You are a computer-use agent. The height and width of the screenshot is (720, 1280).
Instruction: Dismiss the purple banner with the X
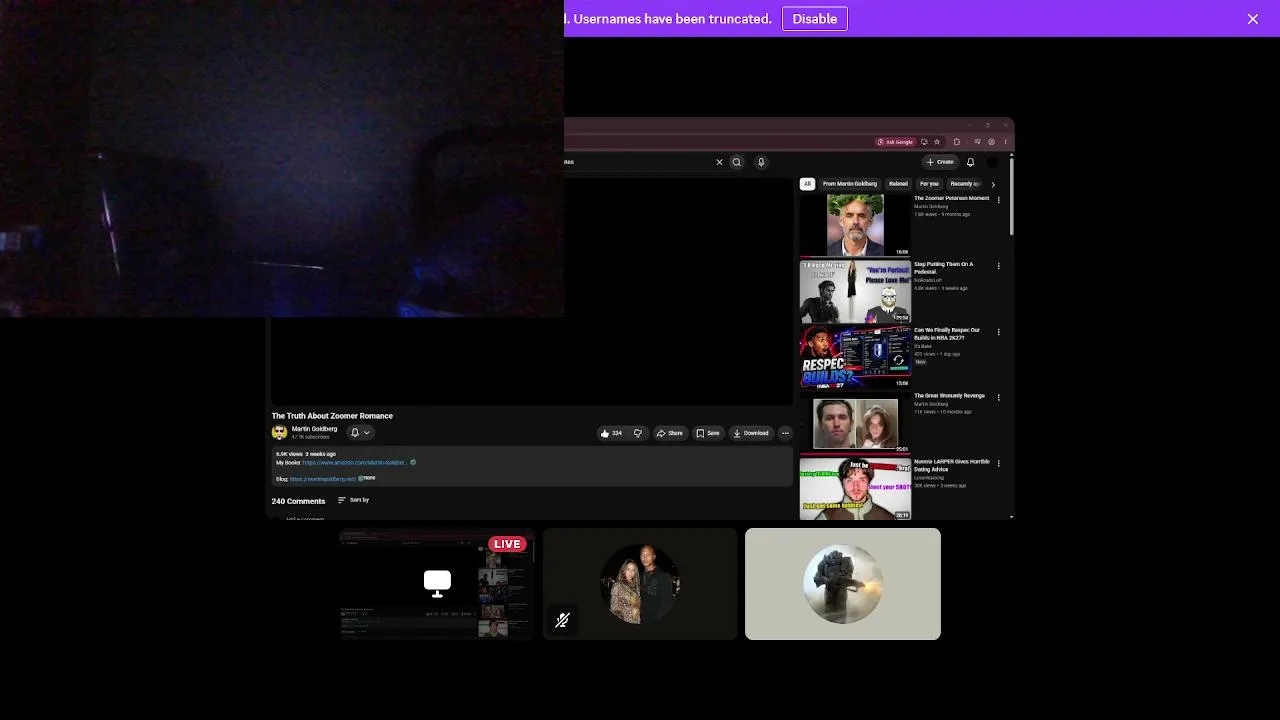1253,19
